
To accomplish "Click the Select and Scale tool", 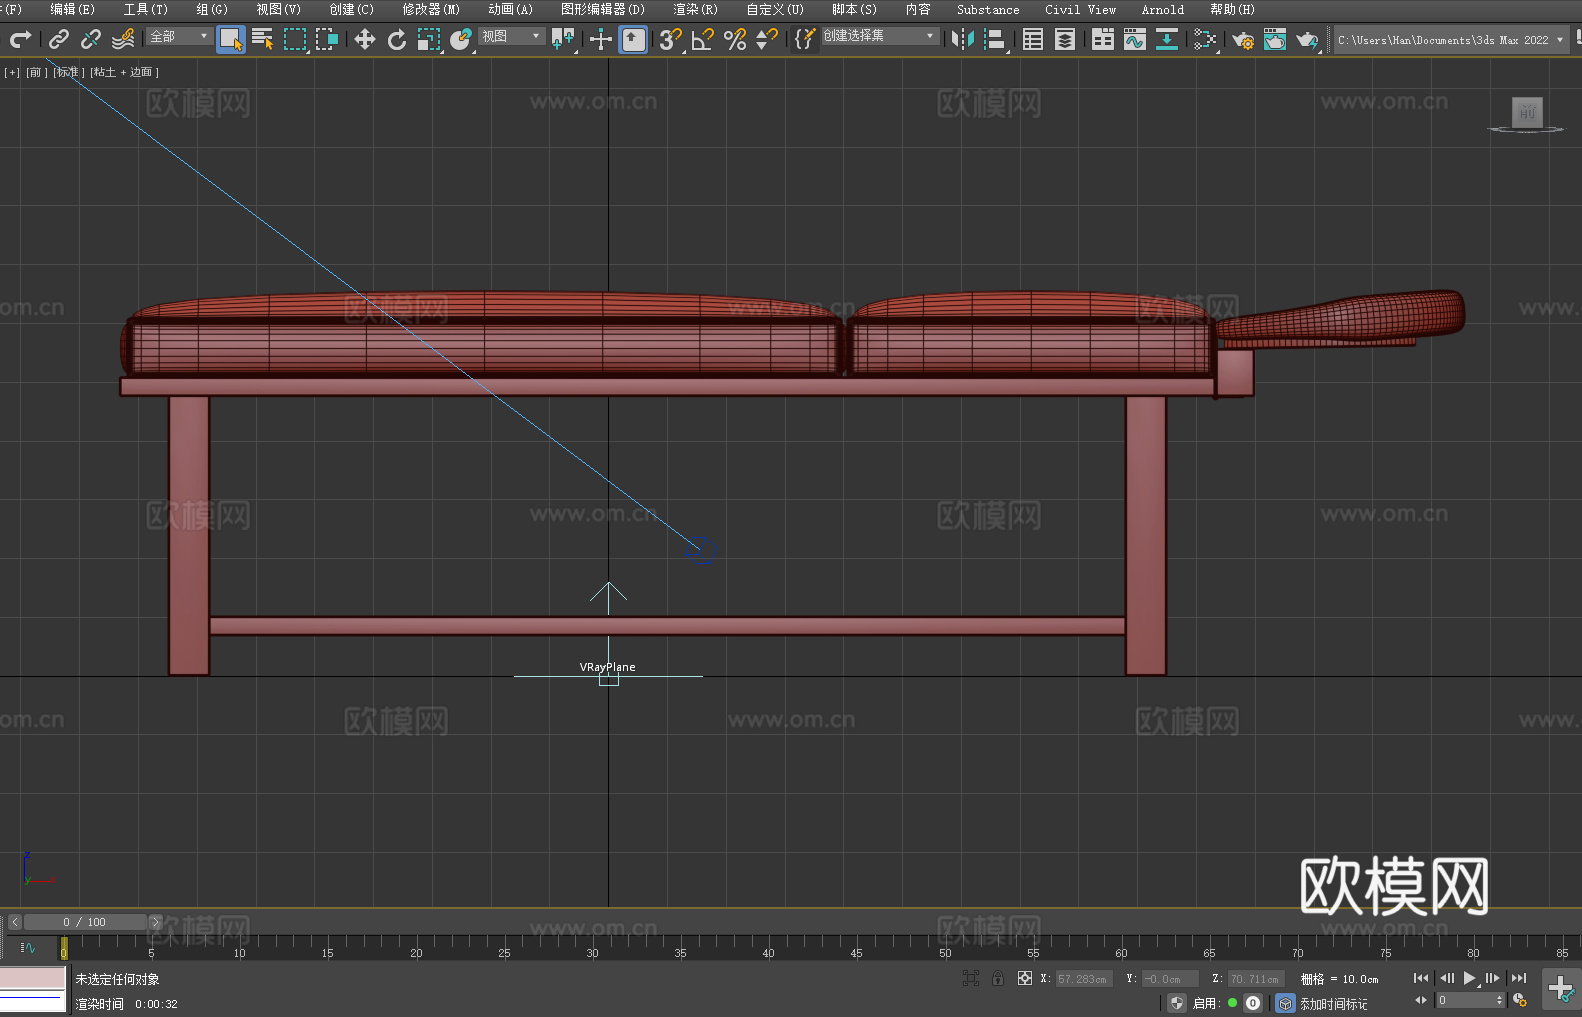I will click(429, 39).
